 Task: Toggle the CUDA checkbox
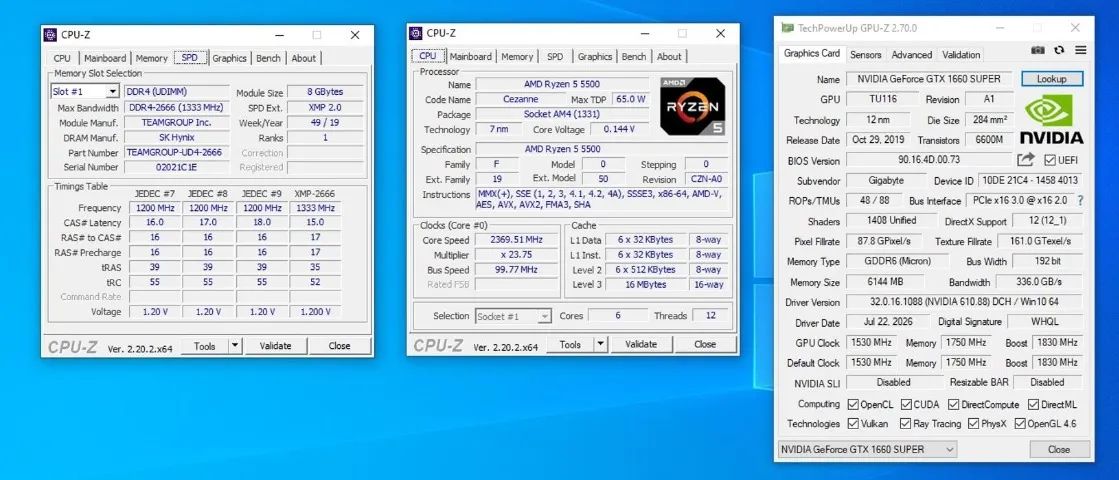click(906, 404)
